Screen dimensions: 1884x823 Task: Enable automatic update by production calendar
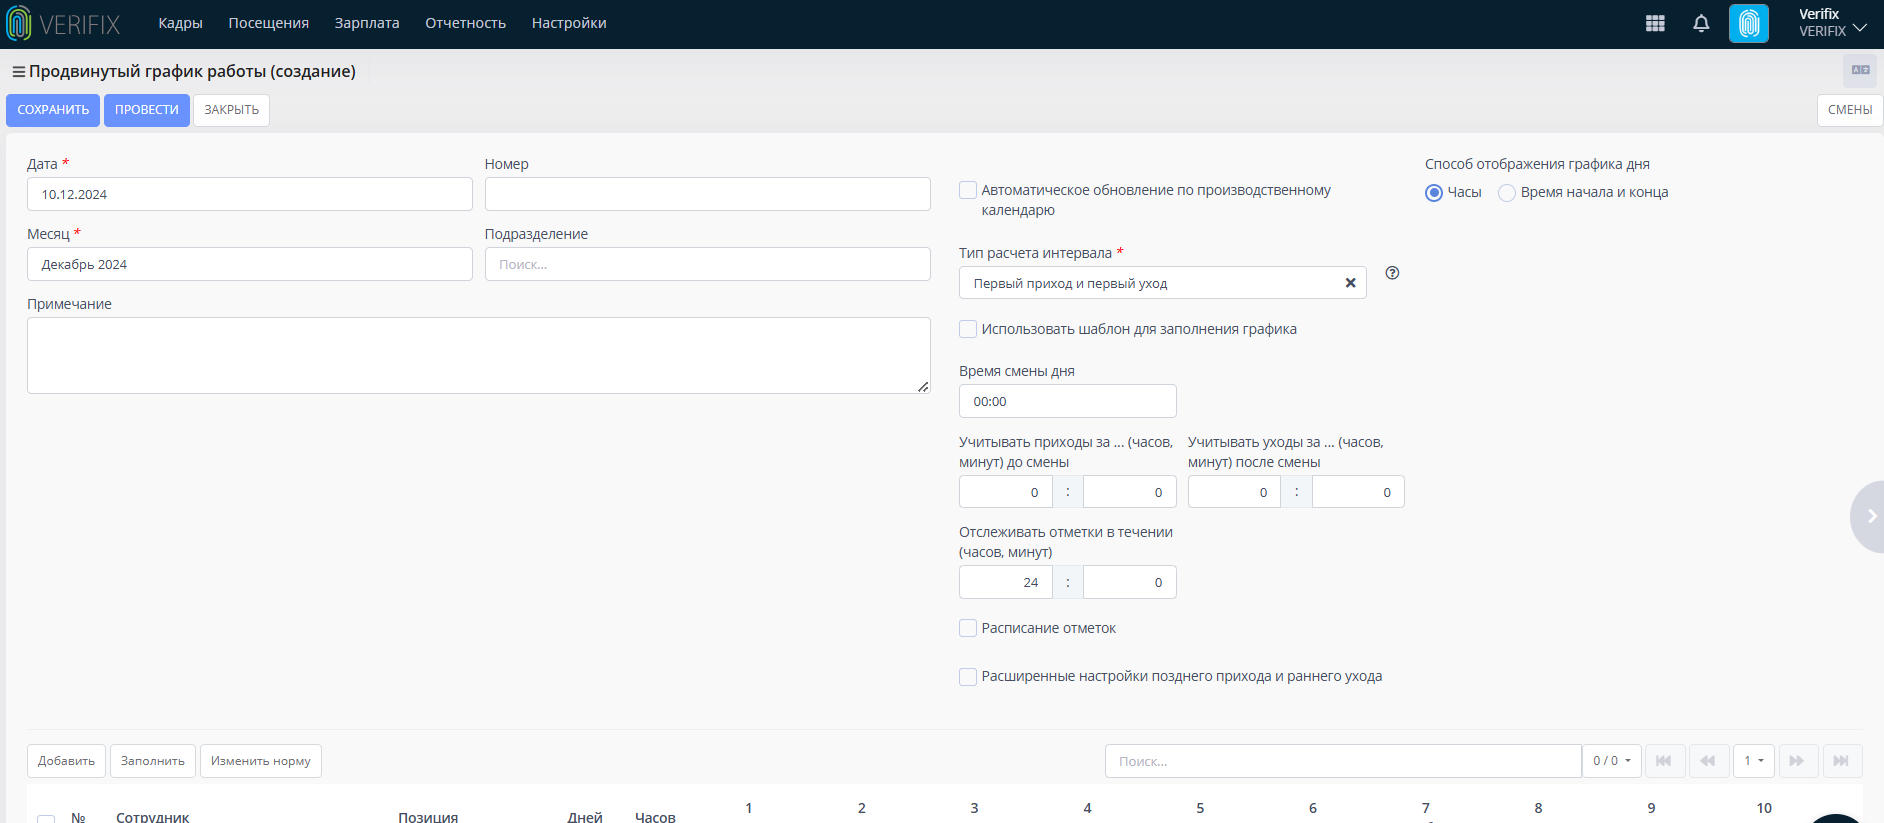tap(968, 190)
